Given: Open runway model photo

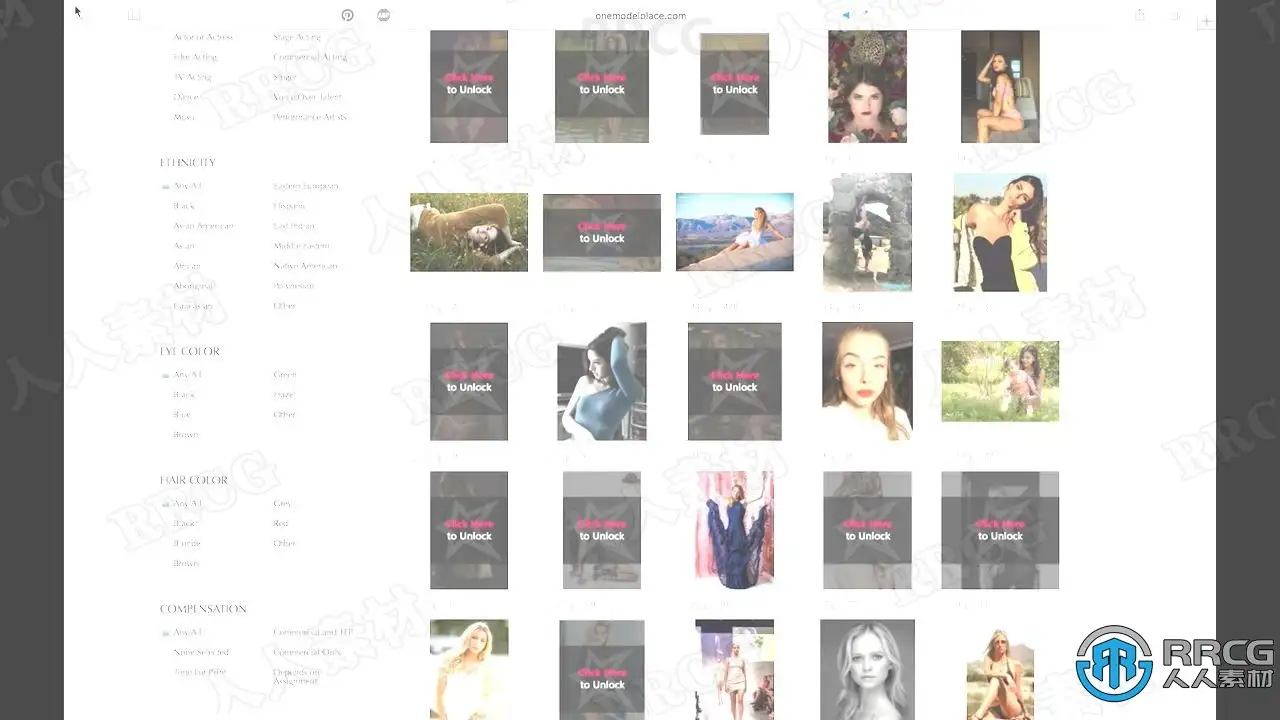Looking at the screenshot, I should point(735,670).
